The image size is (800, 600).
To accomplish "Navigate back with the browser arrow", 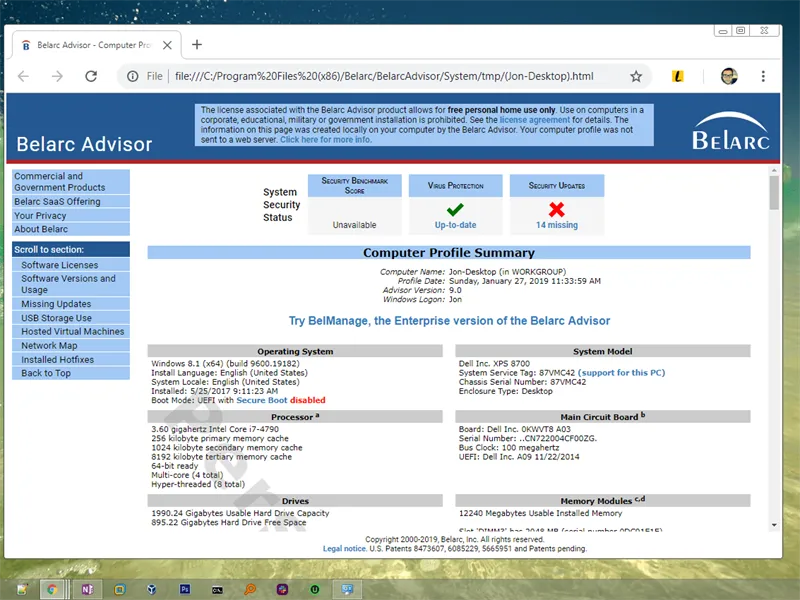I will click(x=23, y=76).
